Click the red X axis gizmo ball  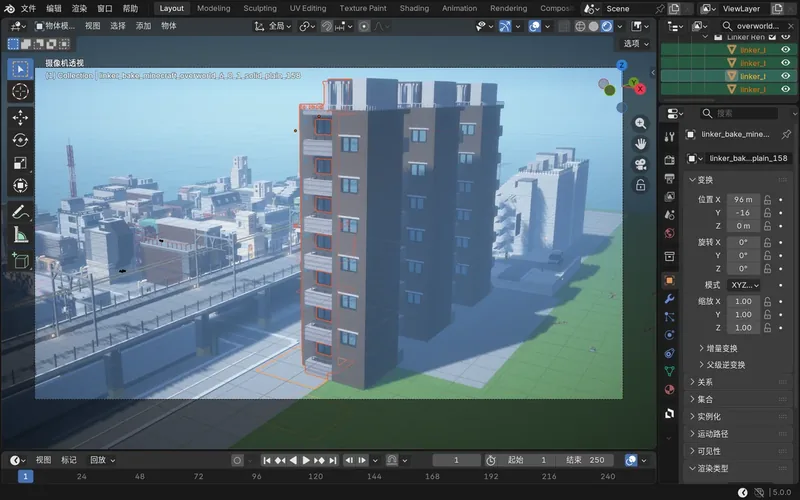click(x=640, y=89)
